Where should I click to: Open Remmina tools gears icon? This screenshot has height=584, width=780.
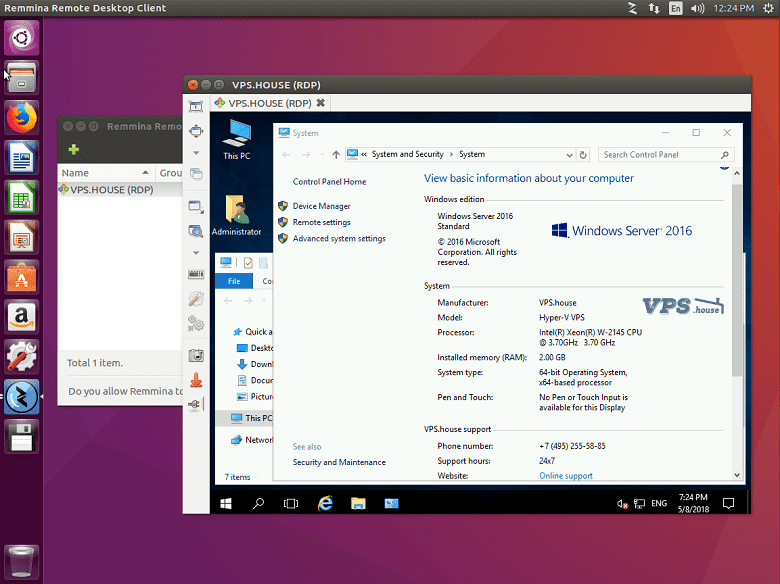(196, 323)
